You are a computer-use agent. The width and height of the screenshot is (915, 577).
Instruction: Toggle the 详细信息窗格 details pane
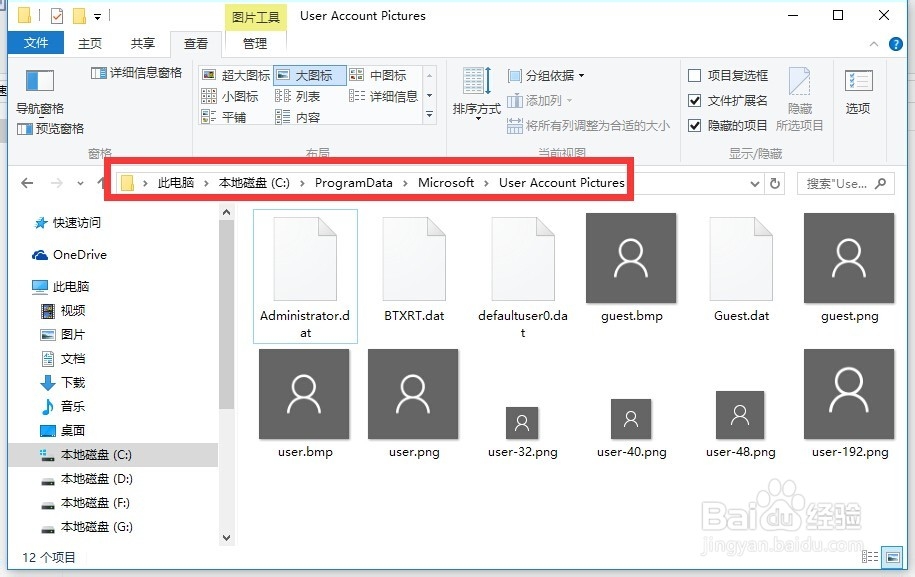[137, 73]
